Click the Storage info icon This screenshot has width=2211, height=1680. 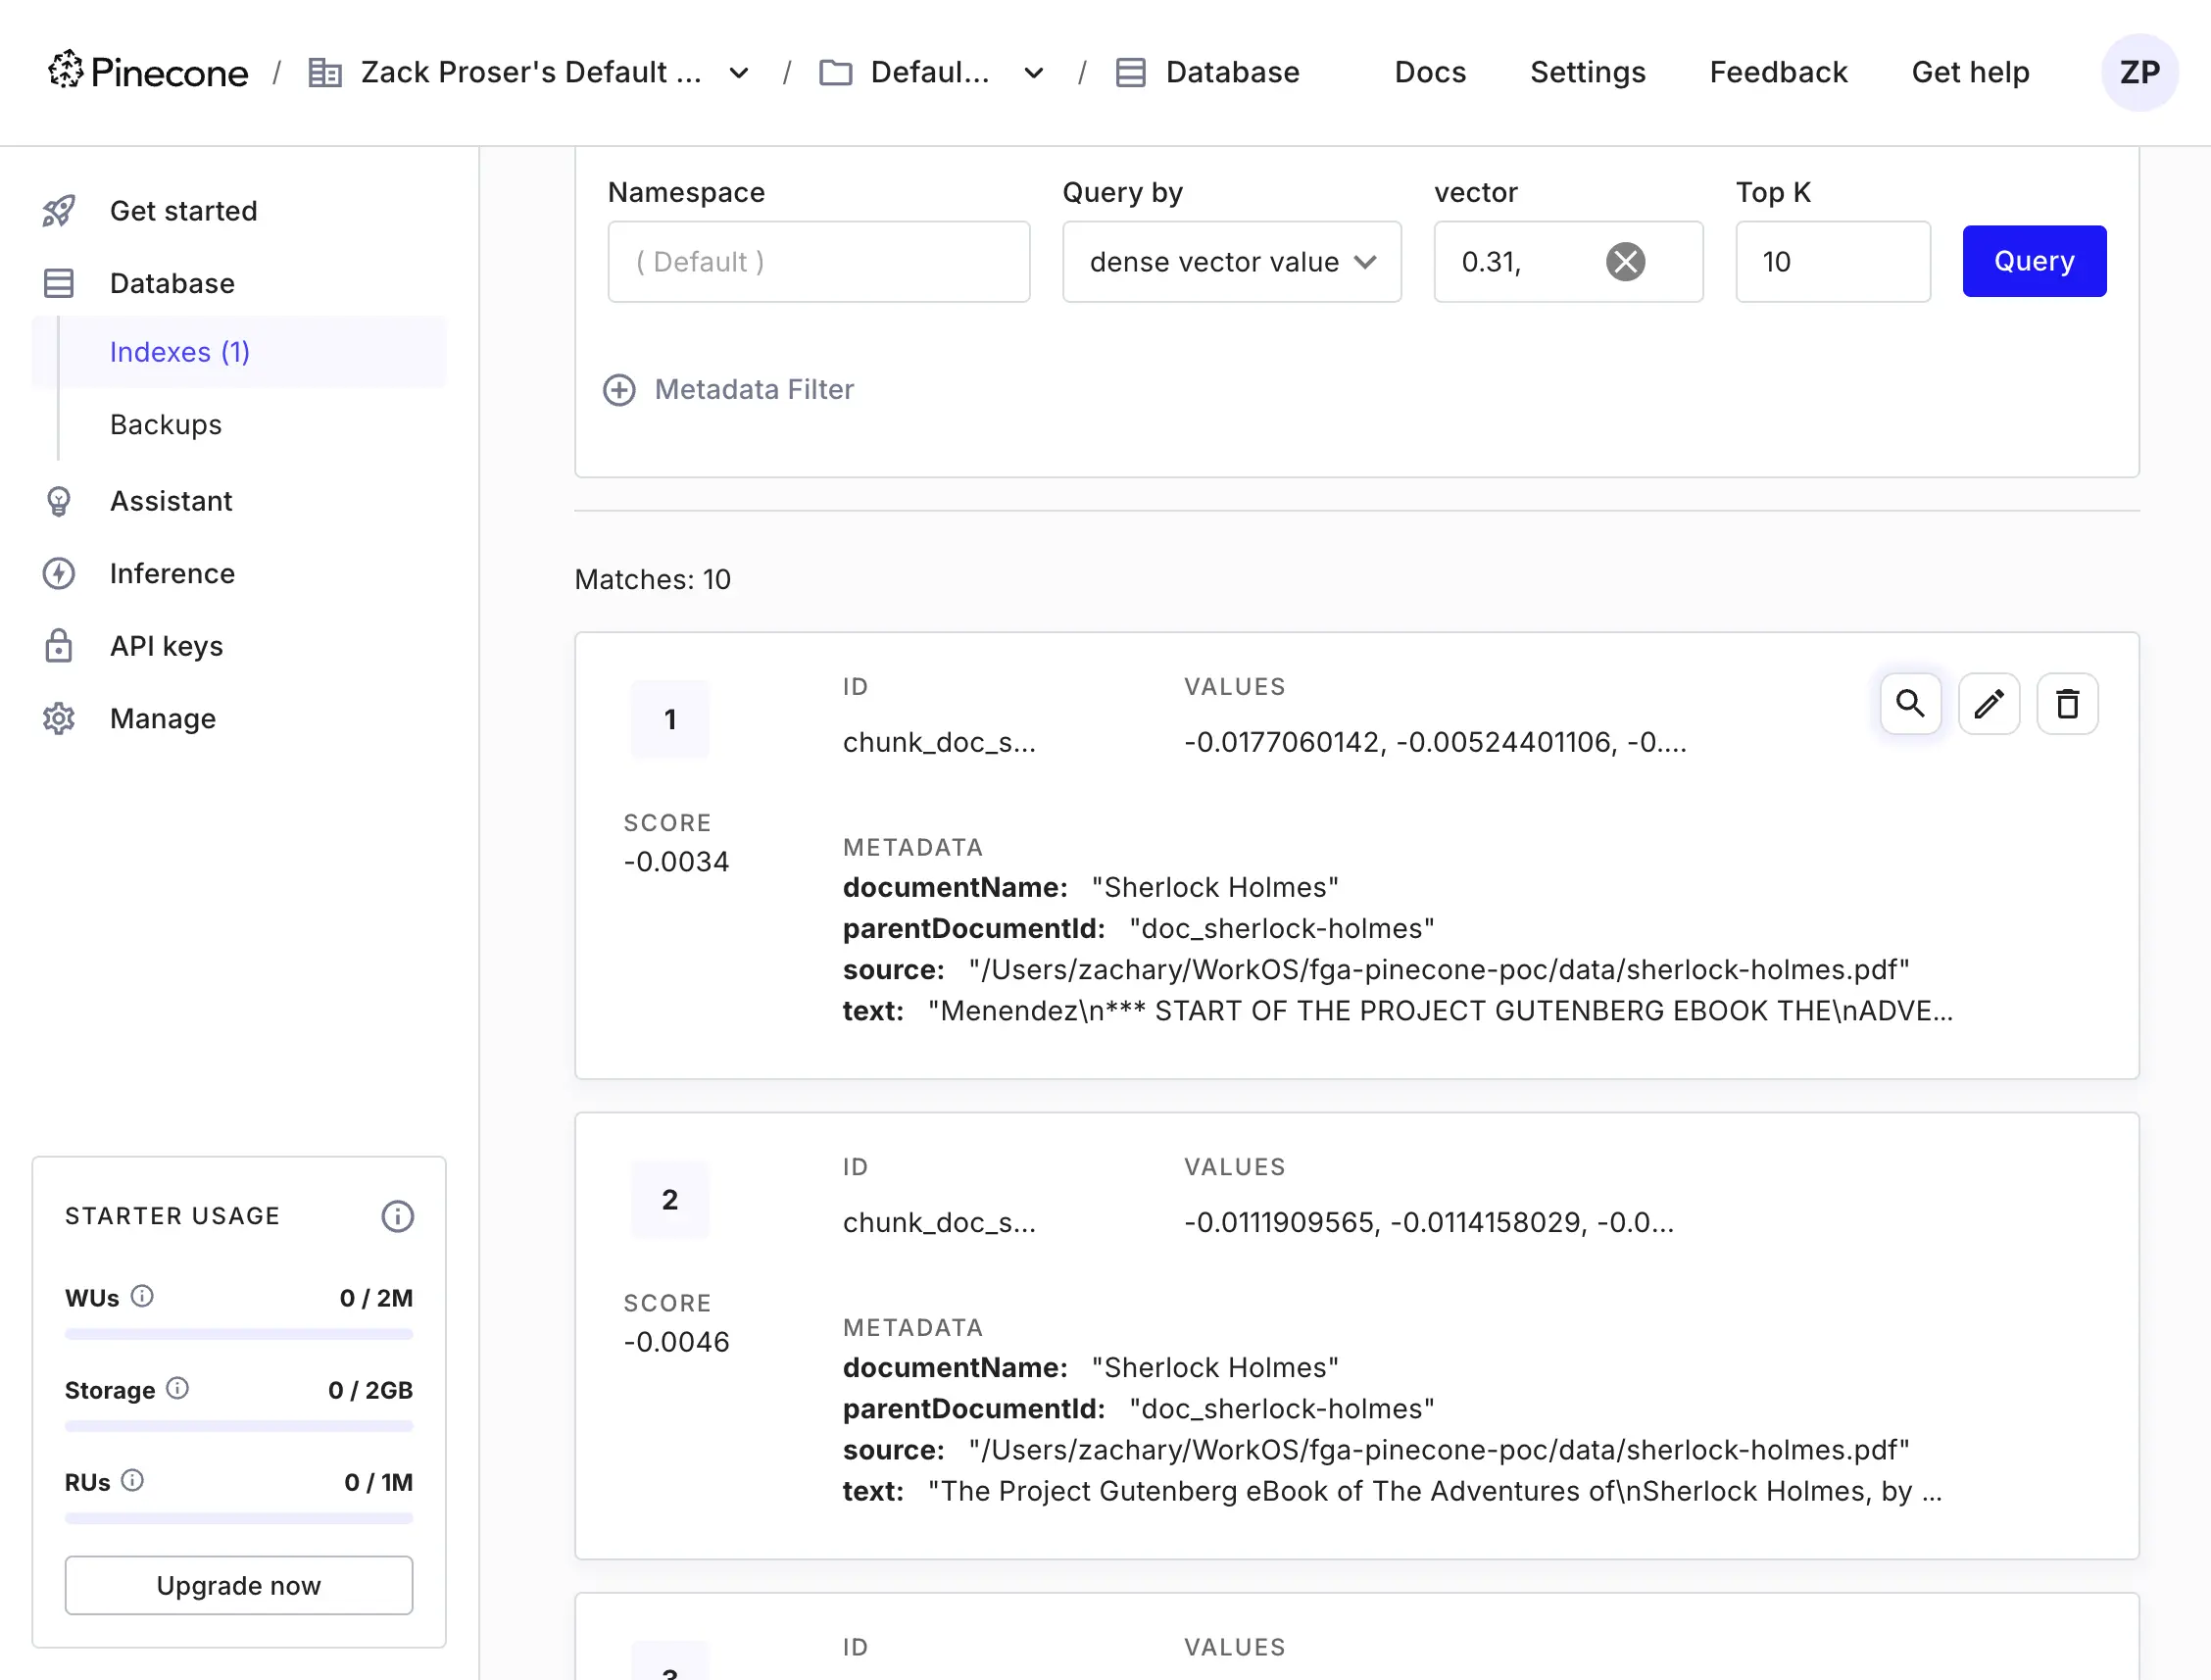pos(178,1389)
